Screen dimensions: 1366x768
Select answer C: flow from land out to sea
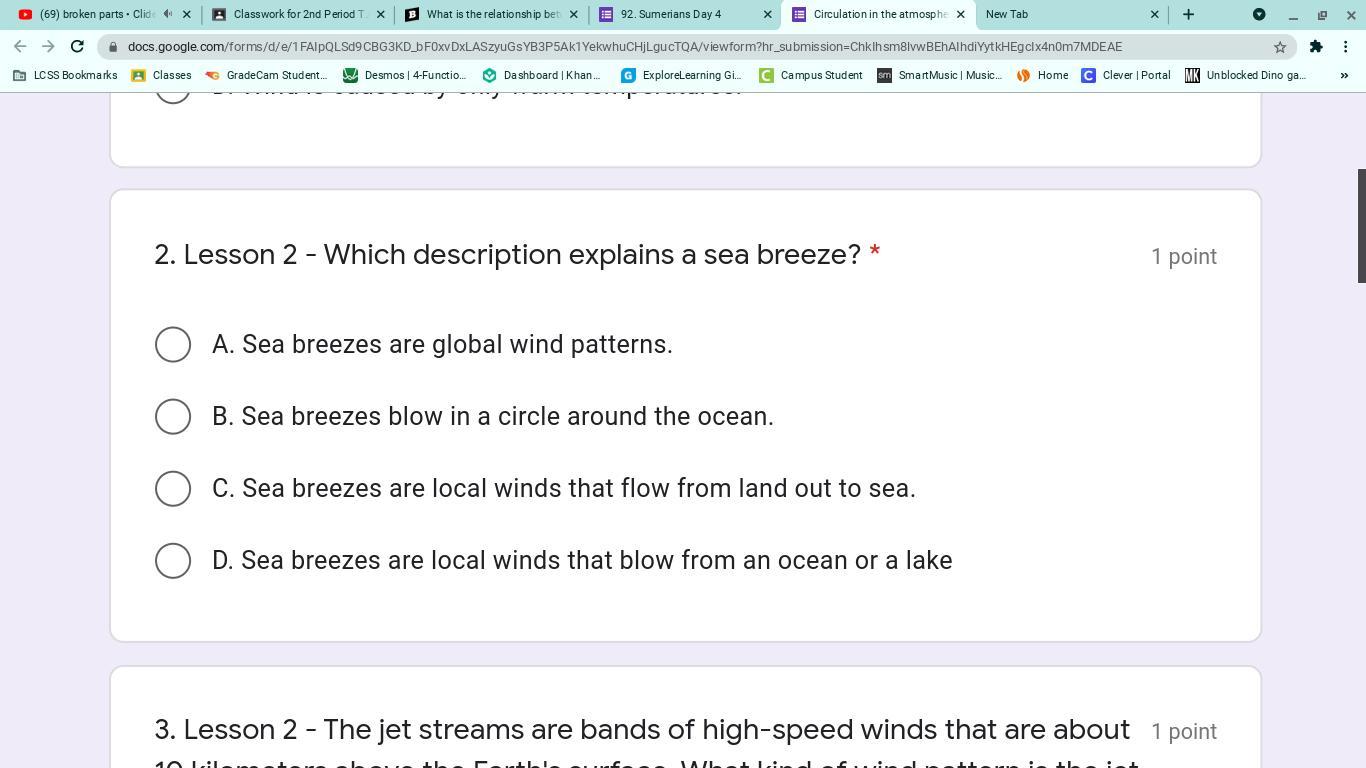[x=173, y=488]
